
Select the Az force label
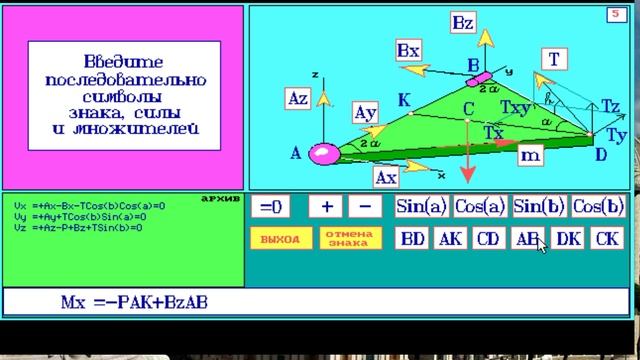[298, 98]
